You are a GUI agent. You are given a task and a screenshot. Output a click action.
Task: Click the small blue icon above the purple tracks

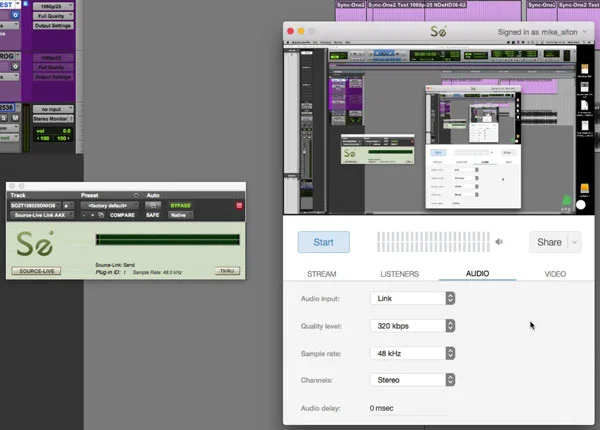click(26, 3)
